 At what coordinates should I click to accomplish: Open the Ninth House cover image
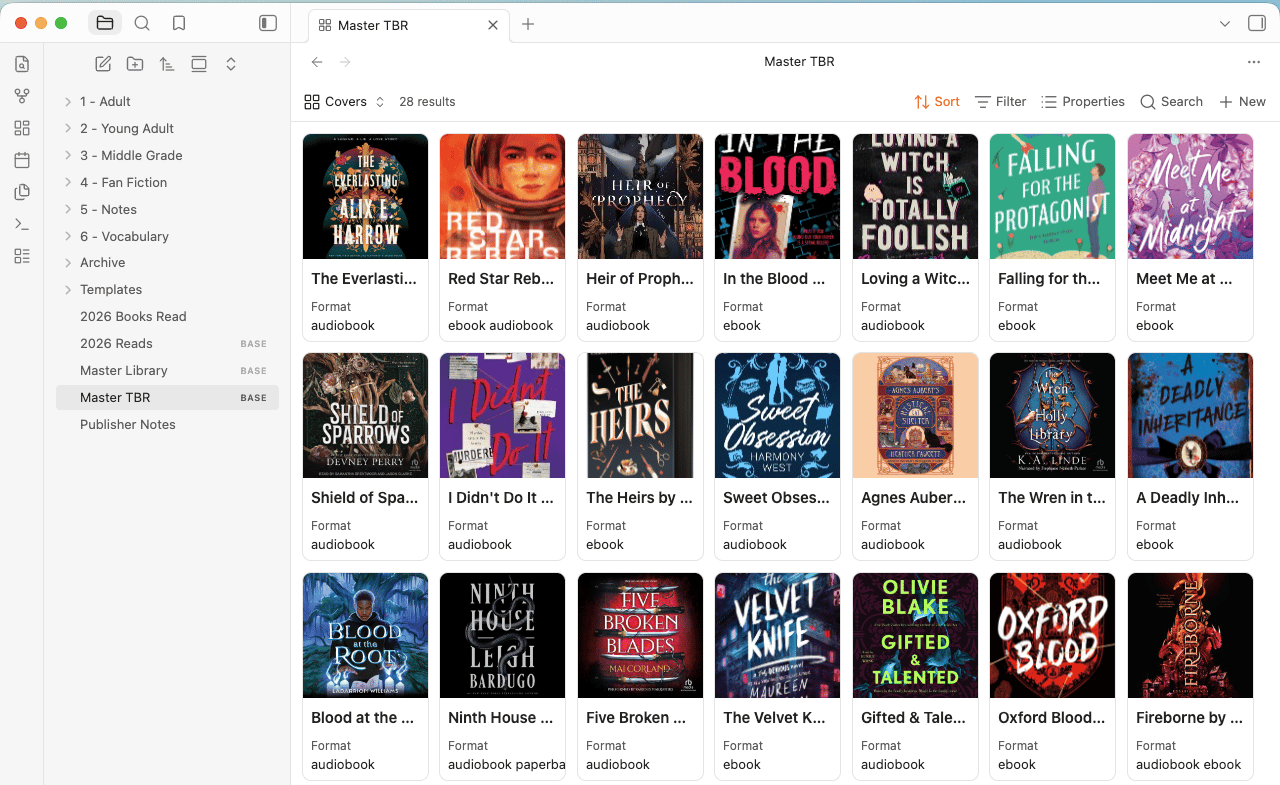coord(502,636)
